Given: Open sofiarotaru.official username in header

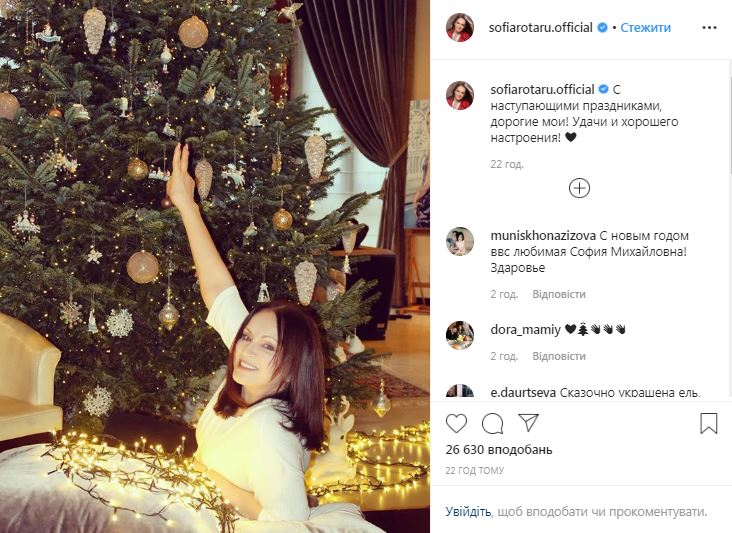Looking at the screenshot, I should pos(541,28).
